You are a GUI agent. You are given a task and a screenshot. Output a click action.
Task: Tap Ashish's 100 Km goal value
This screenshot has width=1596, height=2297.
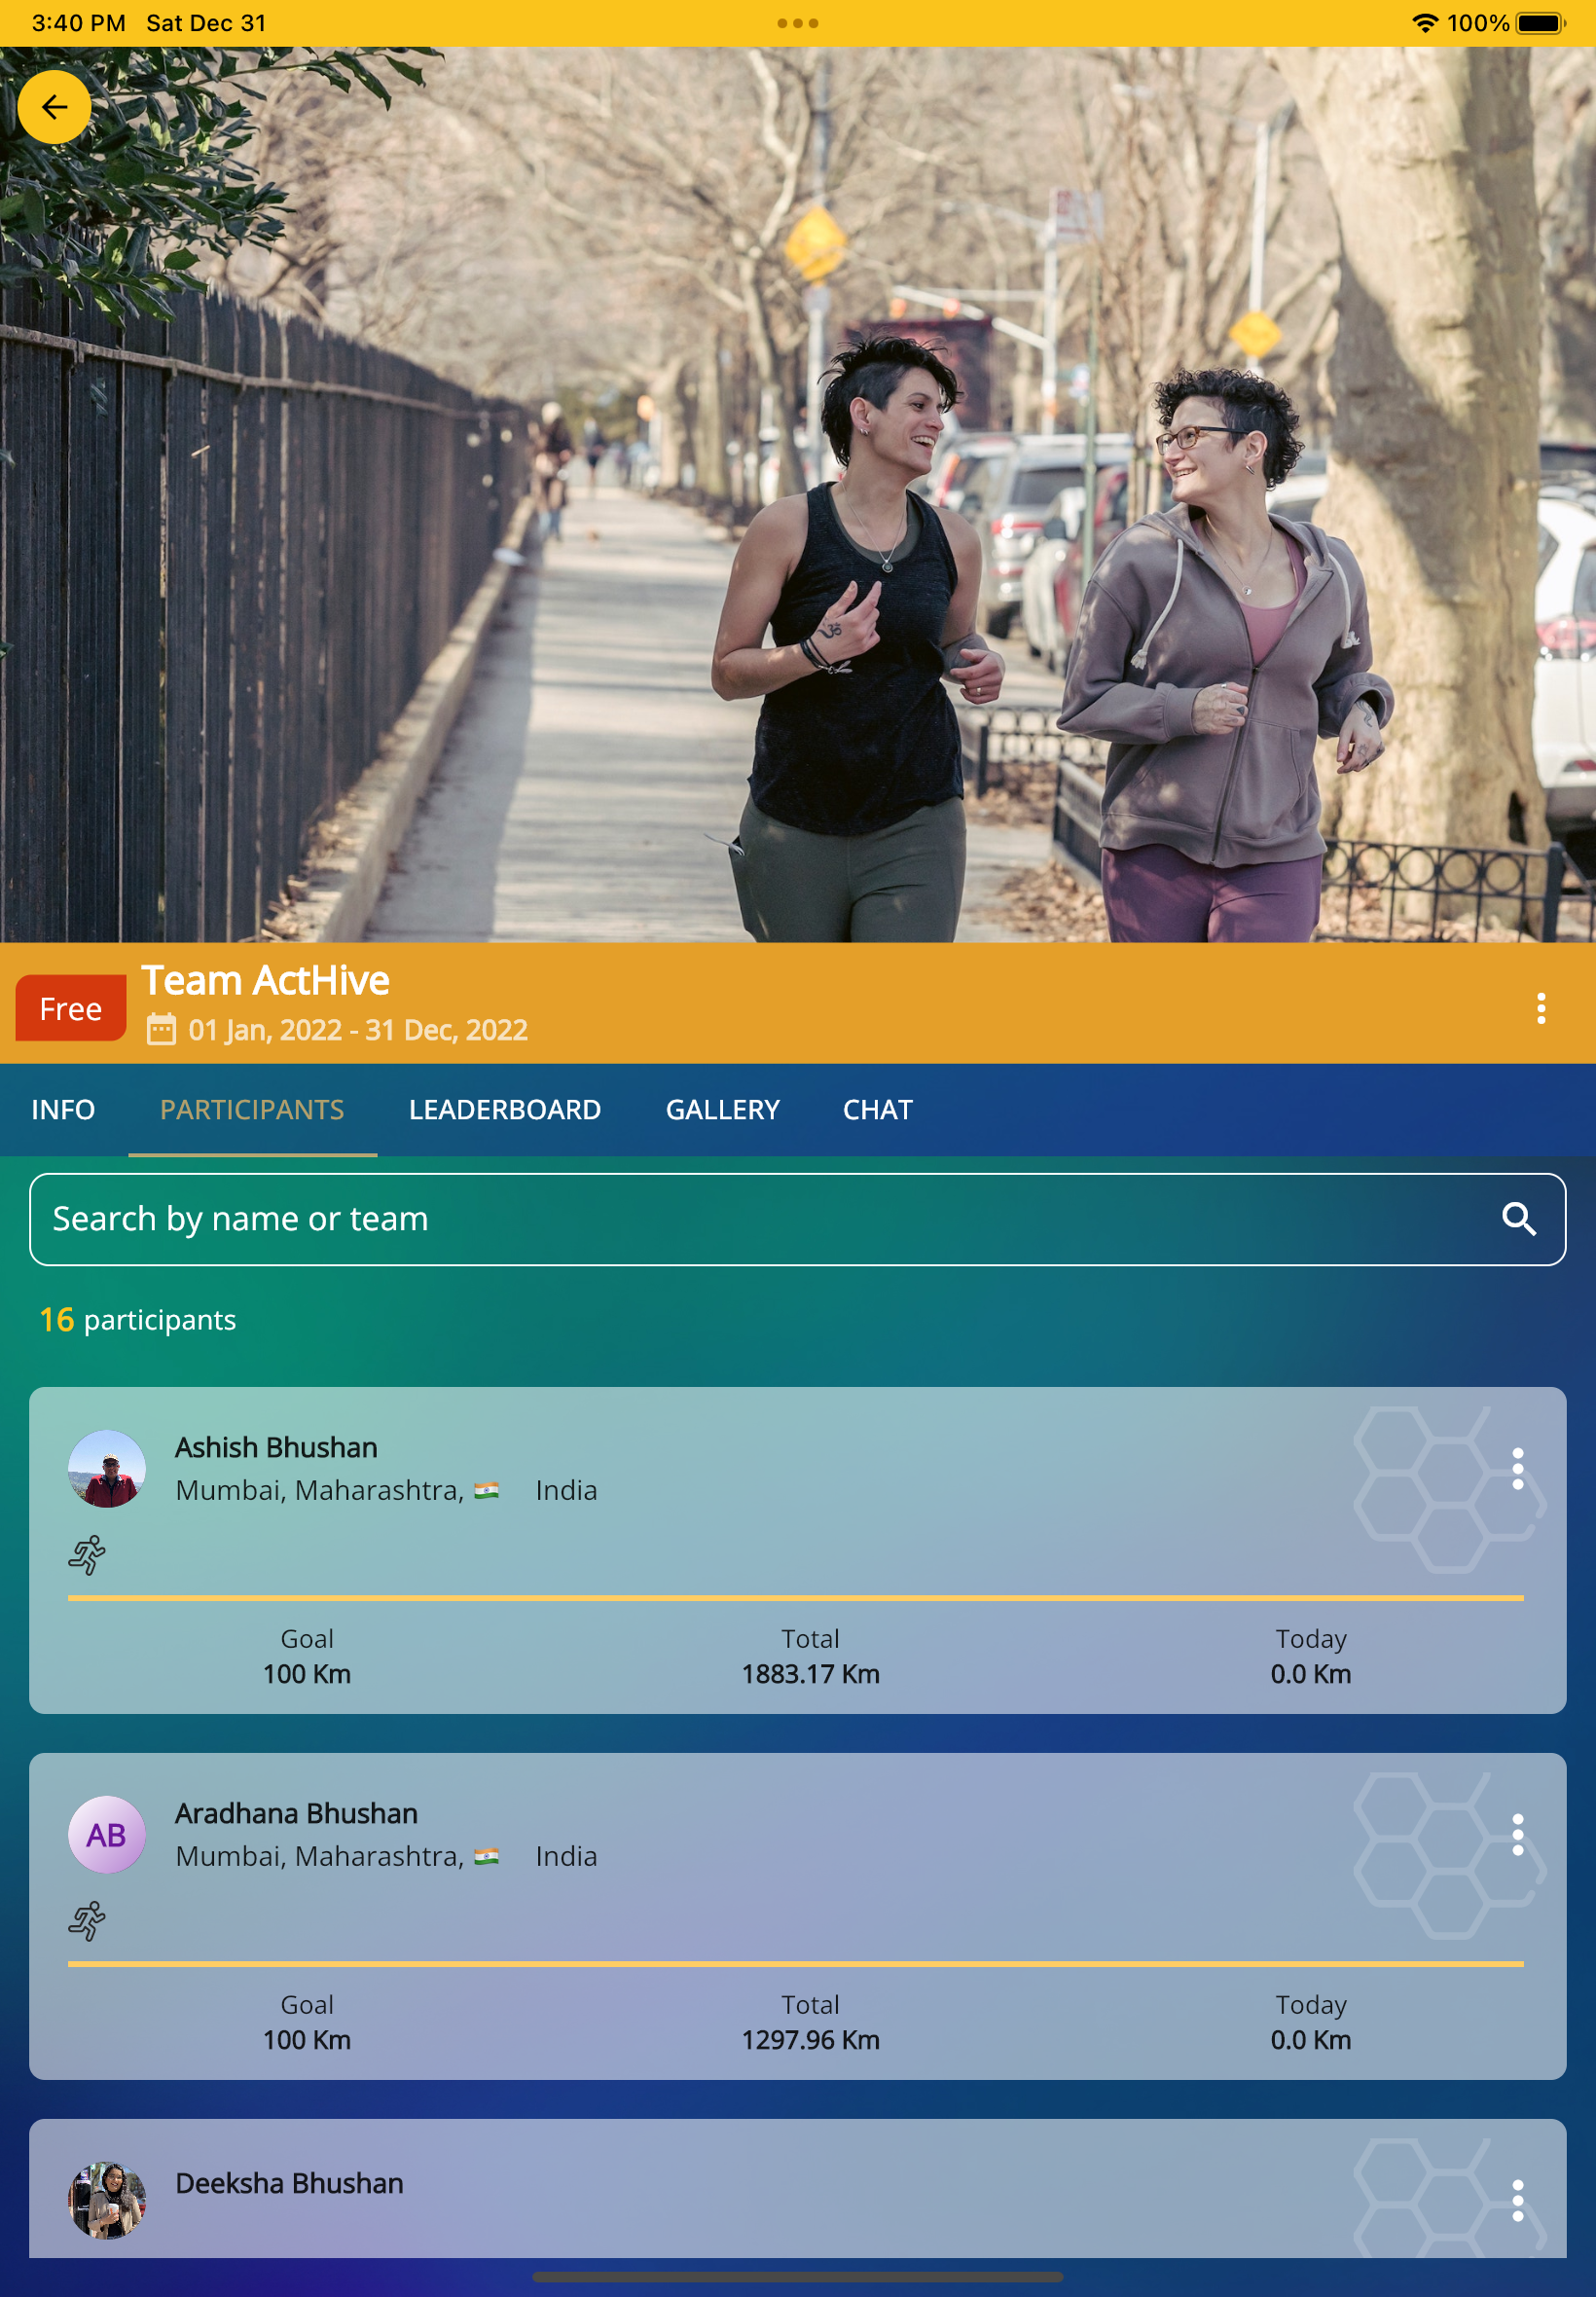pyautogui.click(x=307, y=1674)
